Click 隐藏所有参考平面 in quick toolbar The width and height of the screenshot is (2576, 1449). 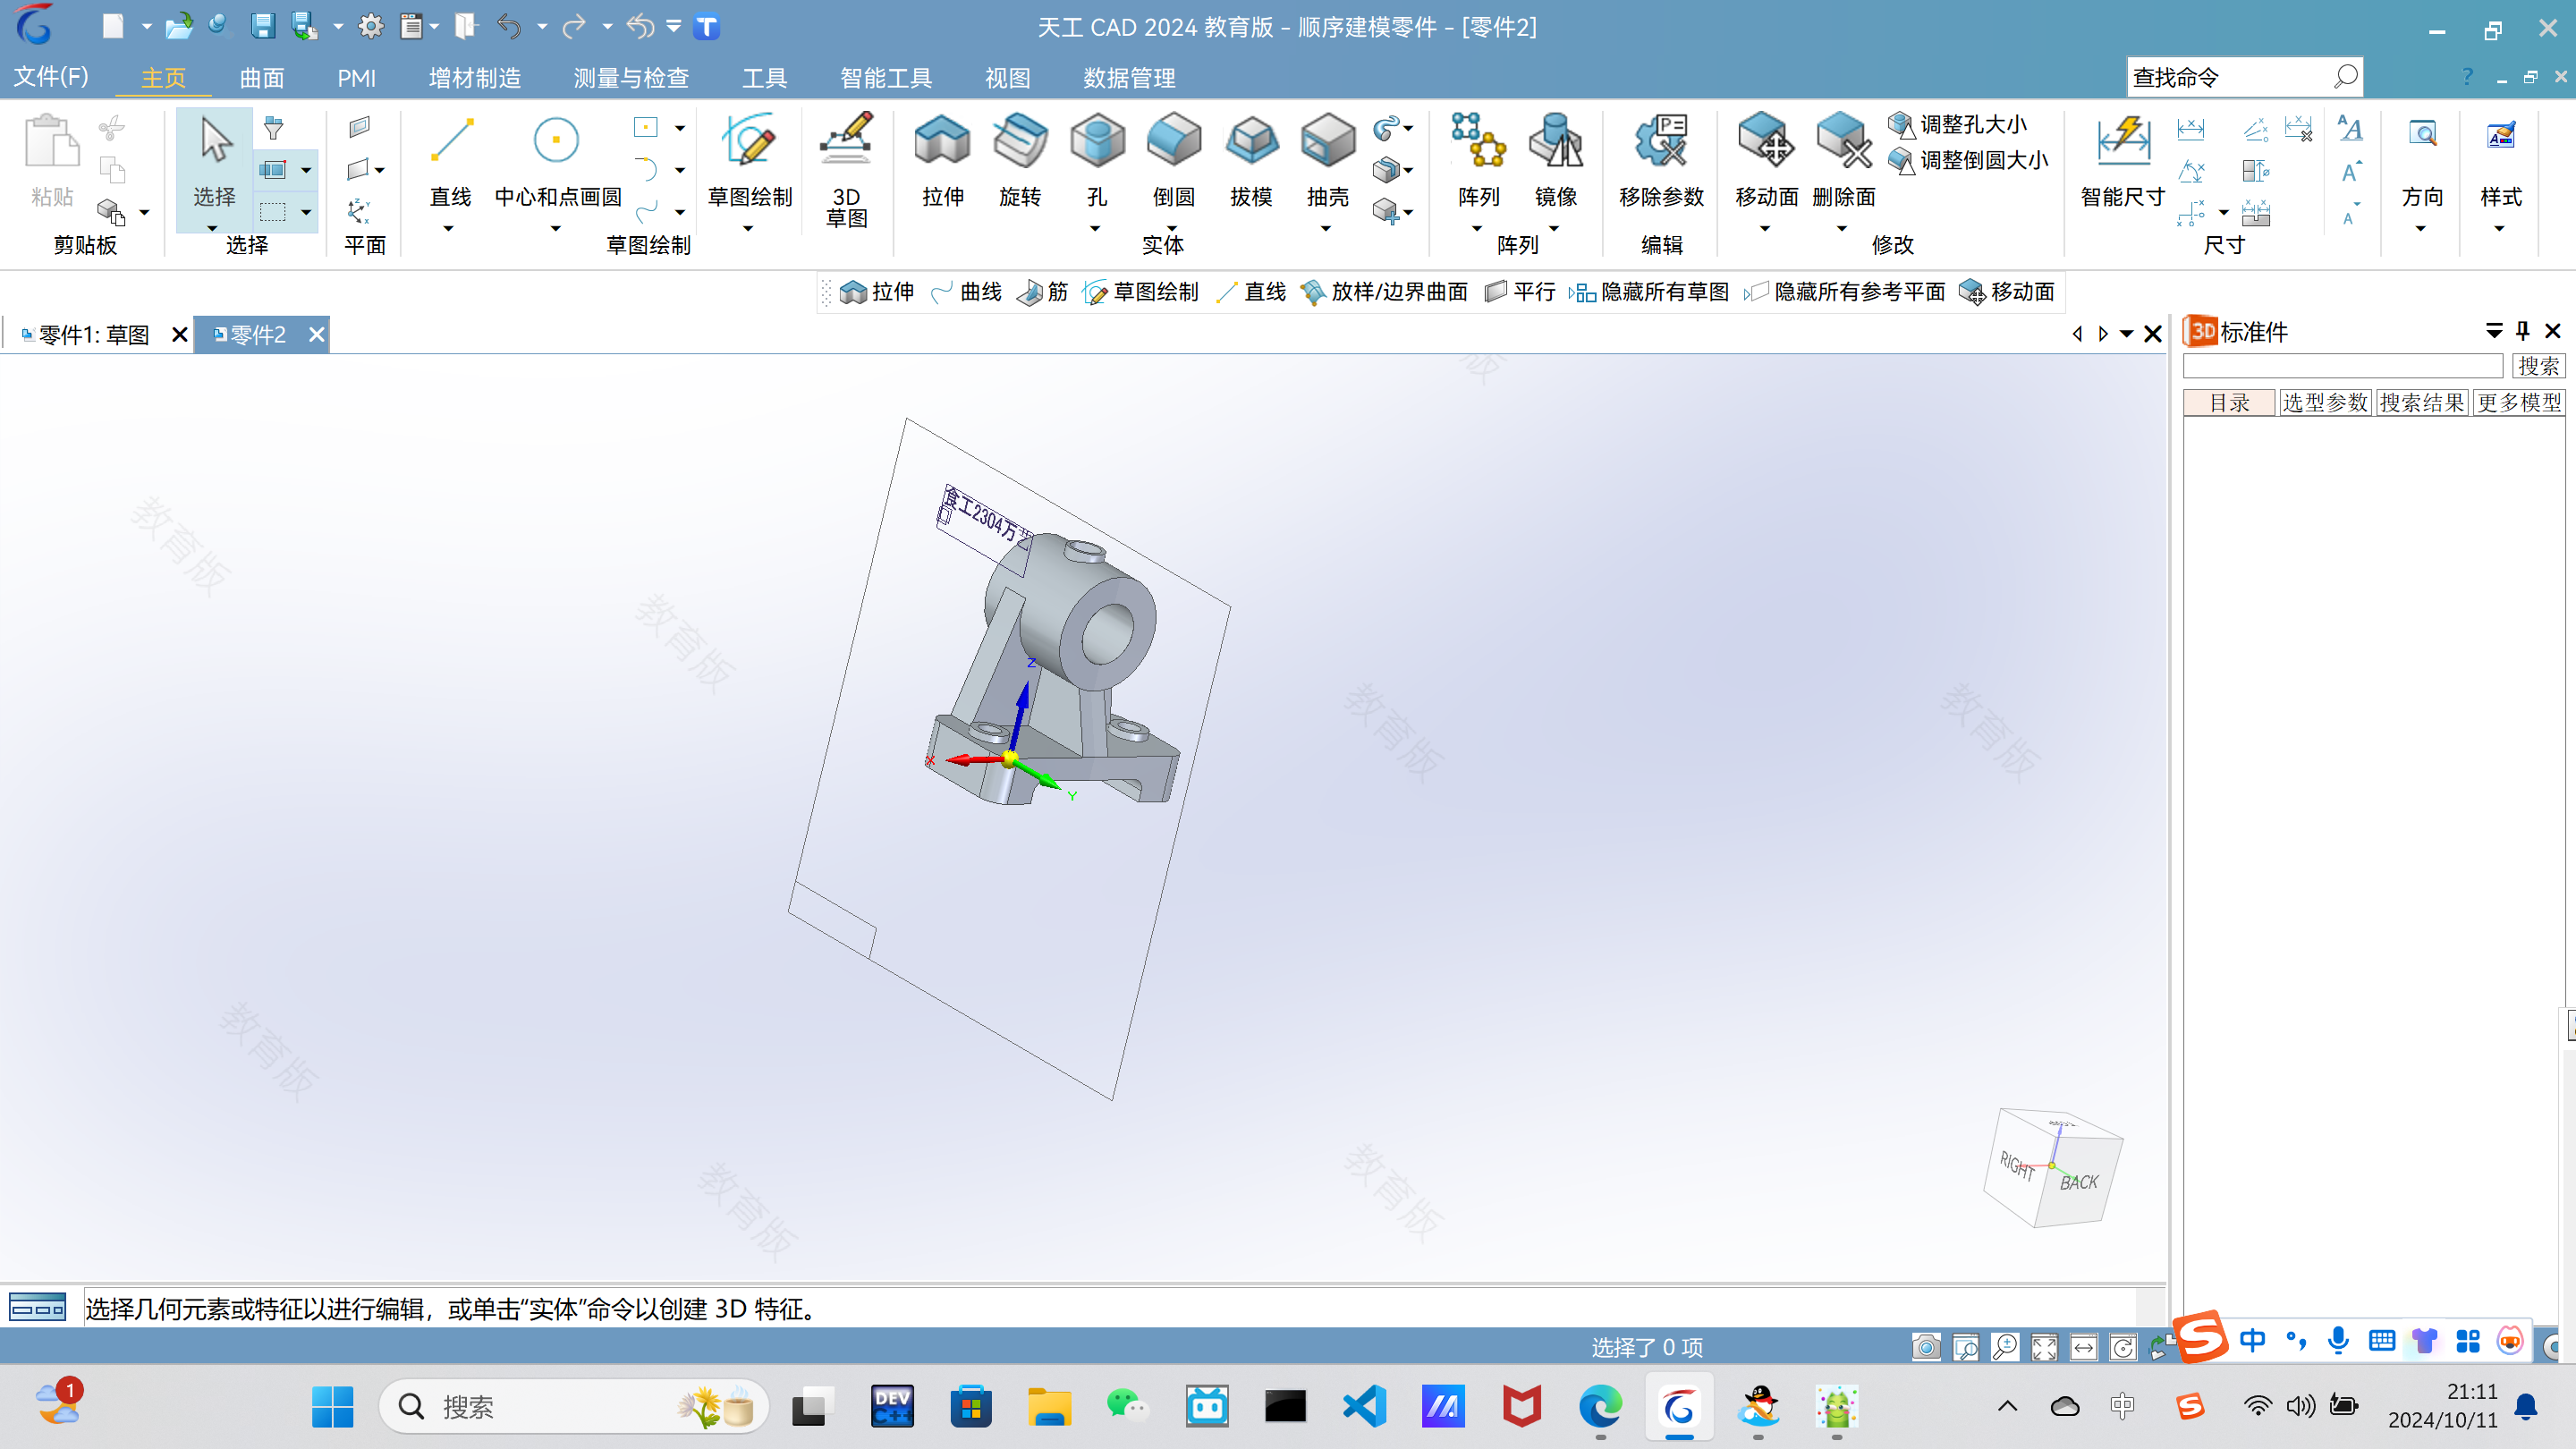(1845, 292)
